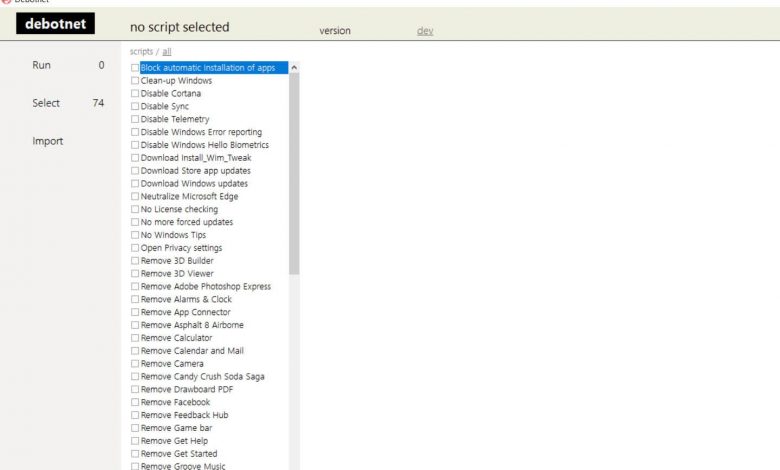Viewport: 780px width, 470px height.
Task: Select the Remove Calendar and Mail row
Action: click(192, 351)
